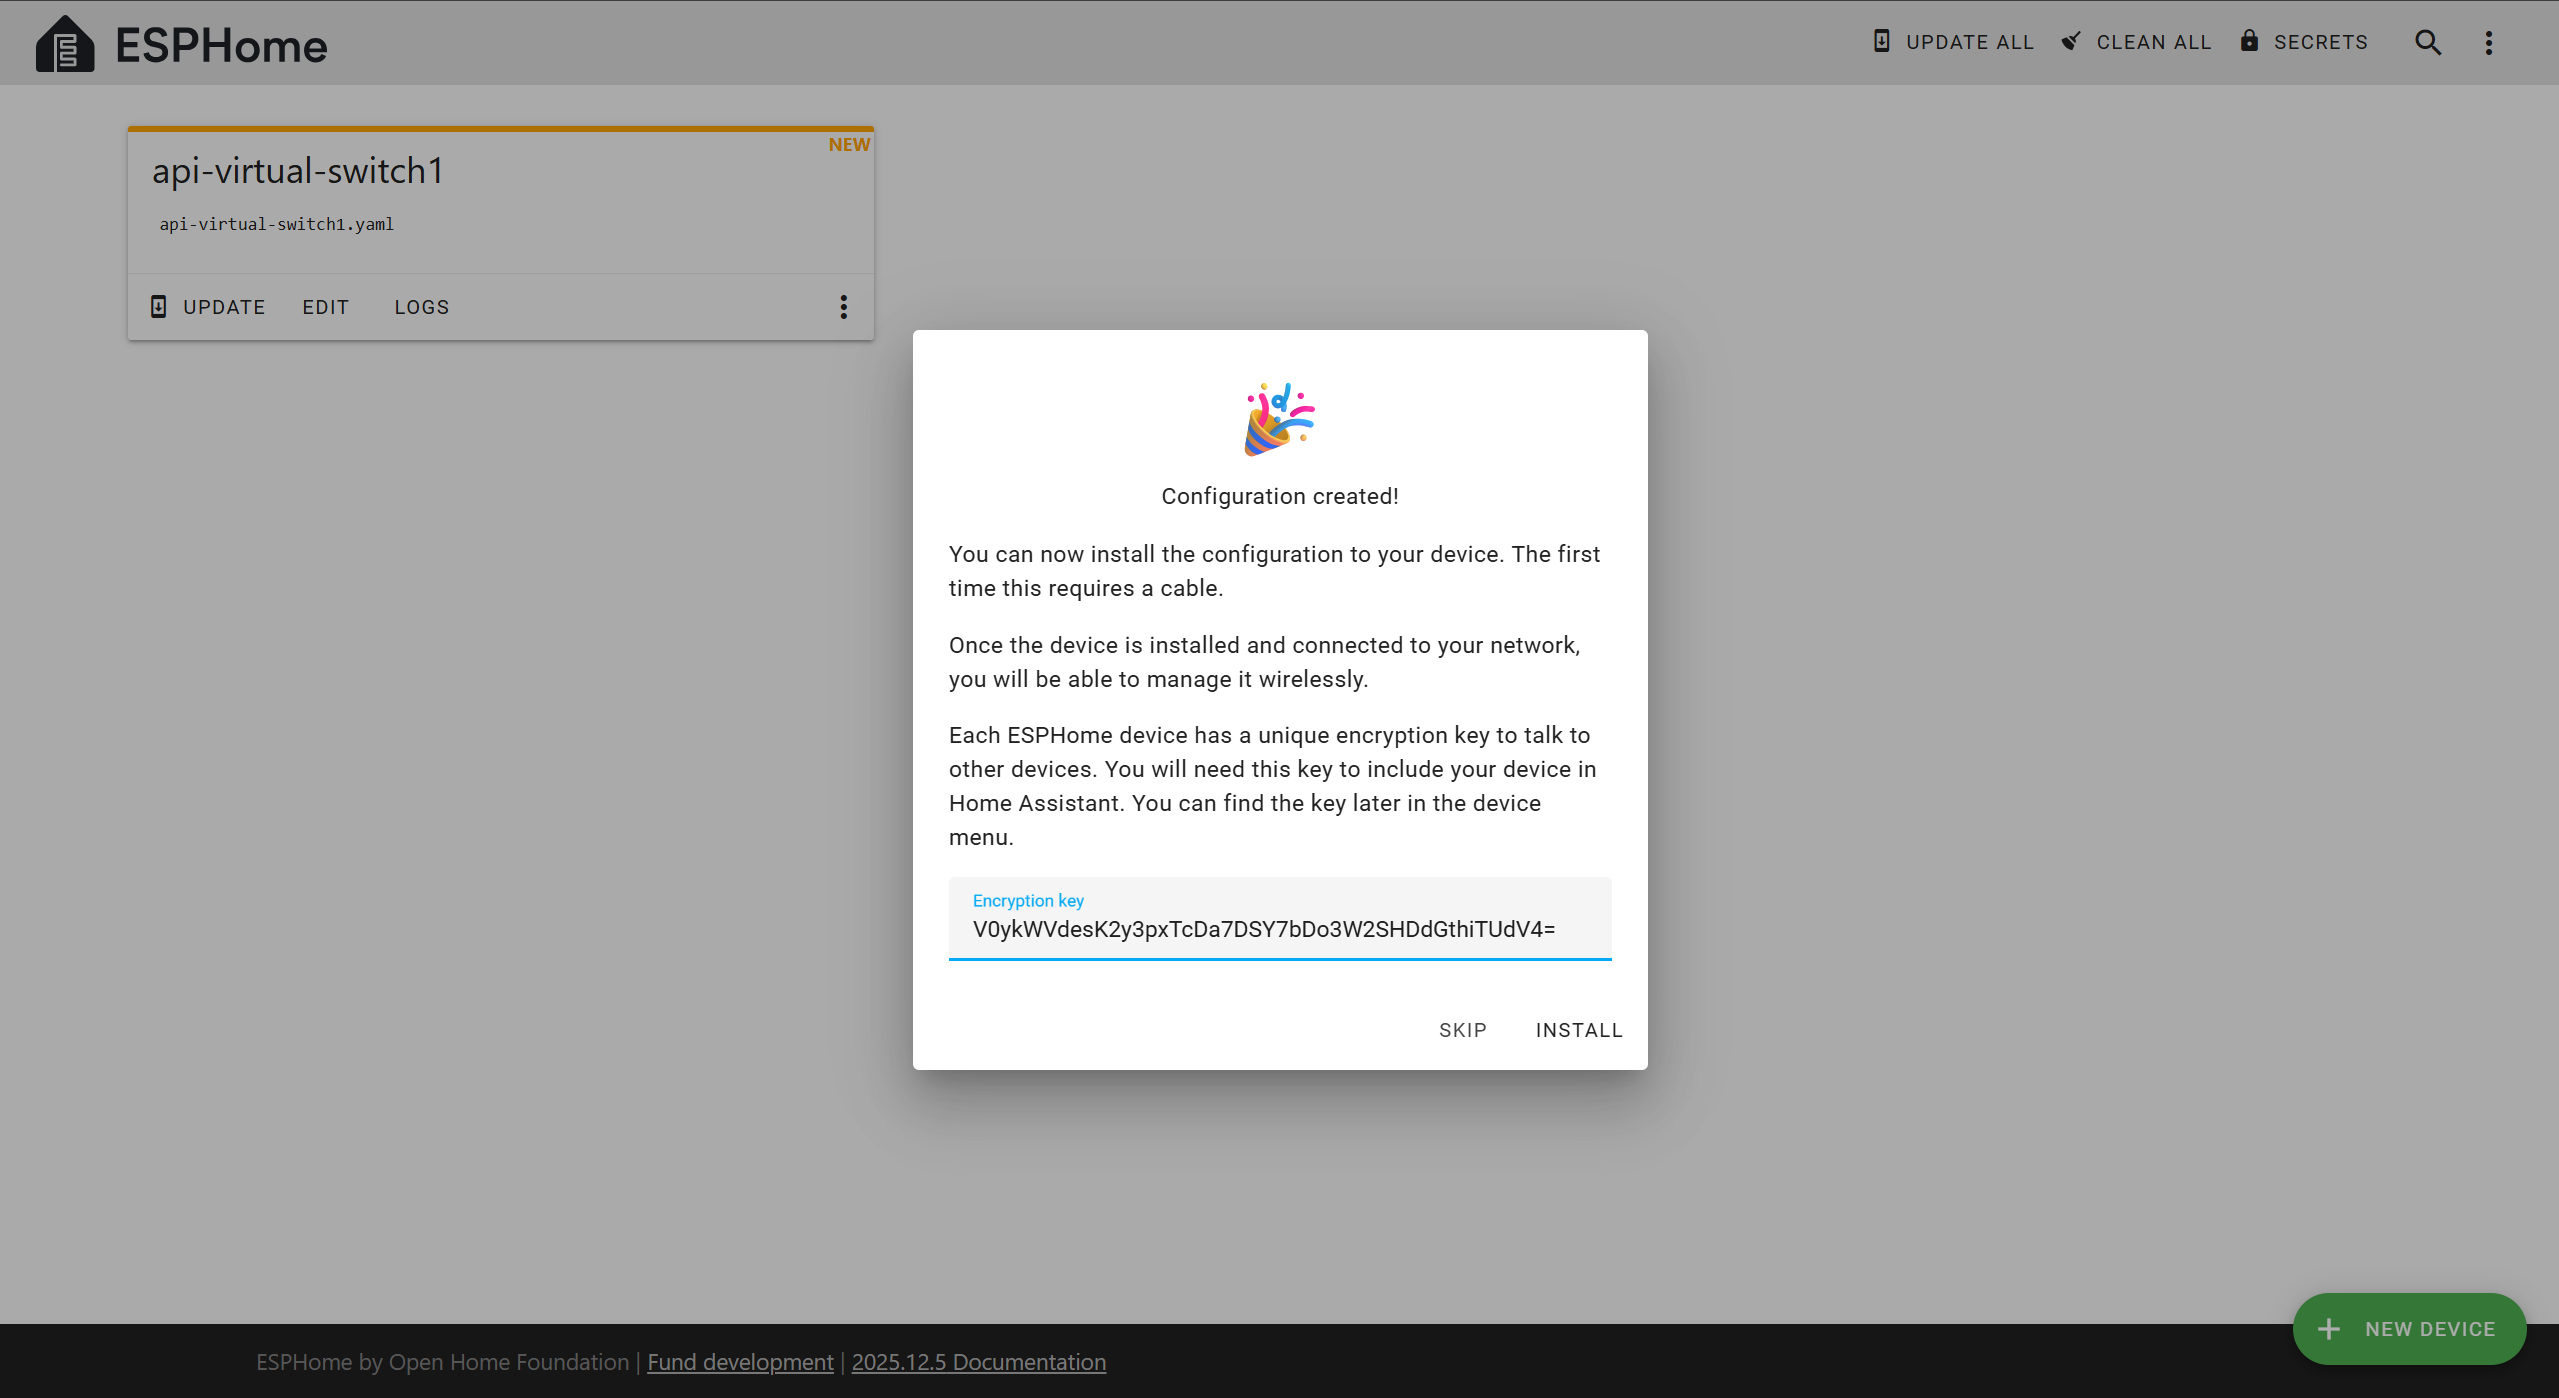
Task: Click the device card update icon
Action: pos(158,307)
